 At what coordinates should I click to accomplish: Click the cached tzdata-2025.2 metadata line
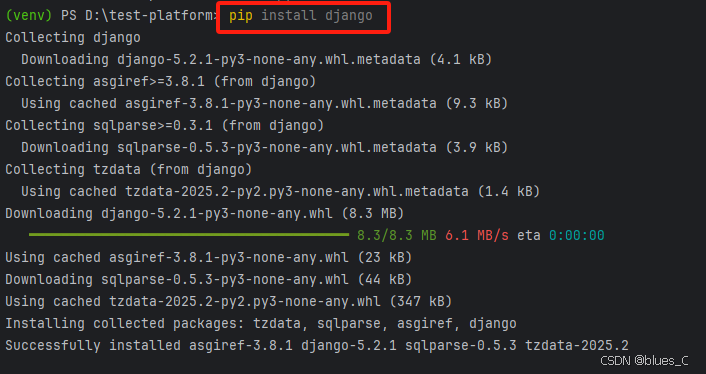tap(281, 192)
